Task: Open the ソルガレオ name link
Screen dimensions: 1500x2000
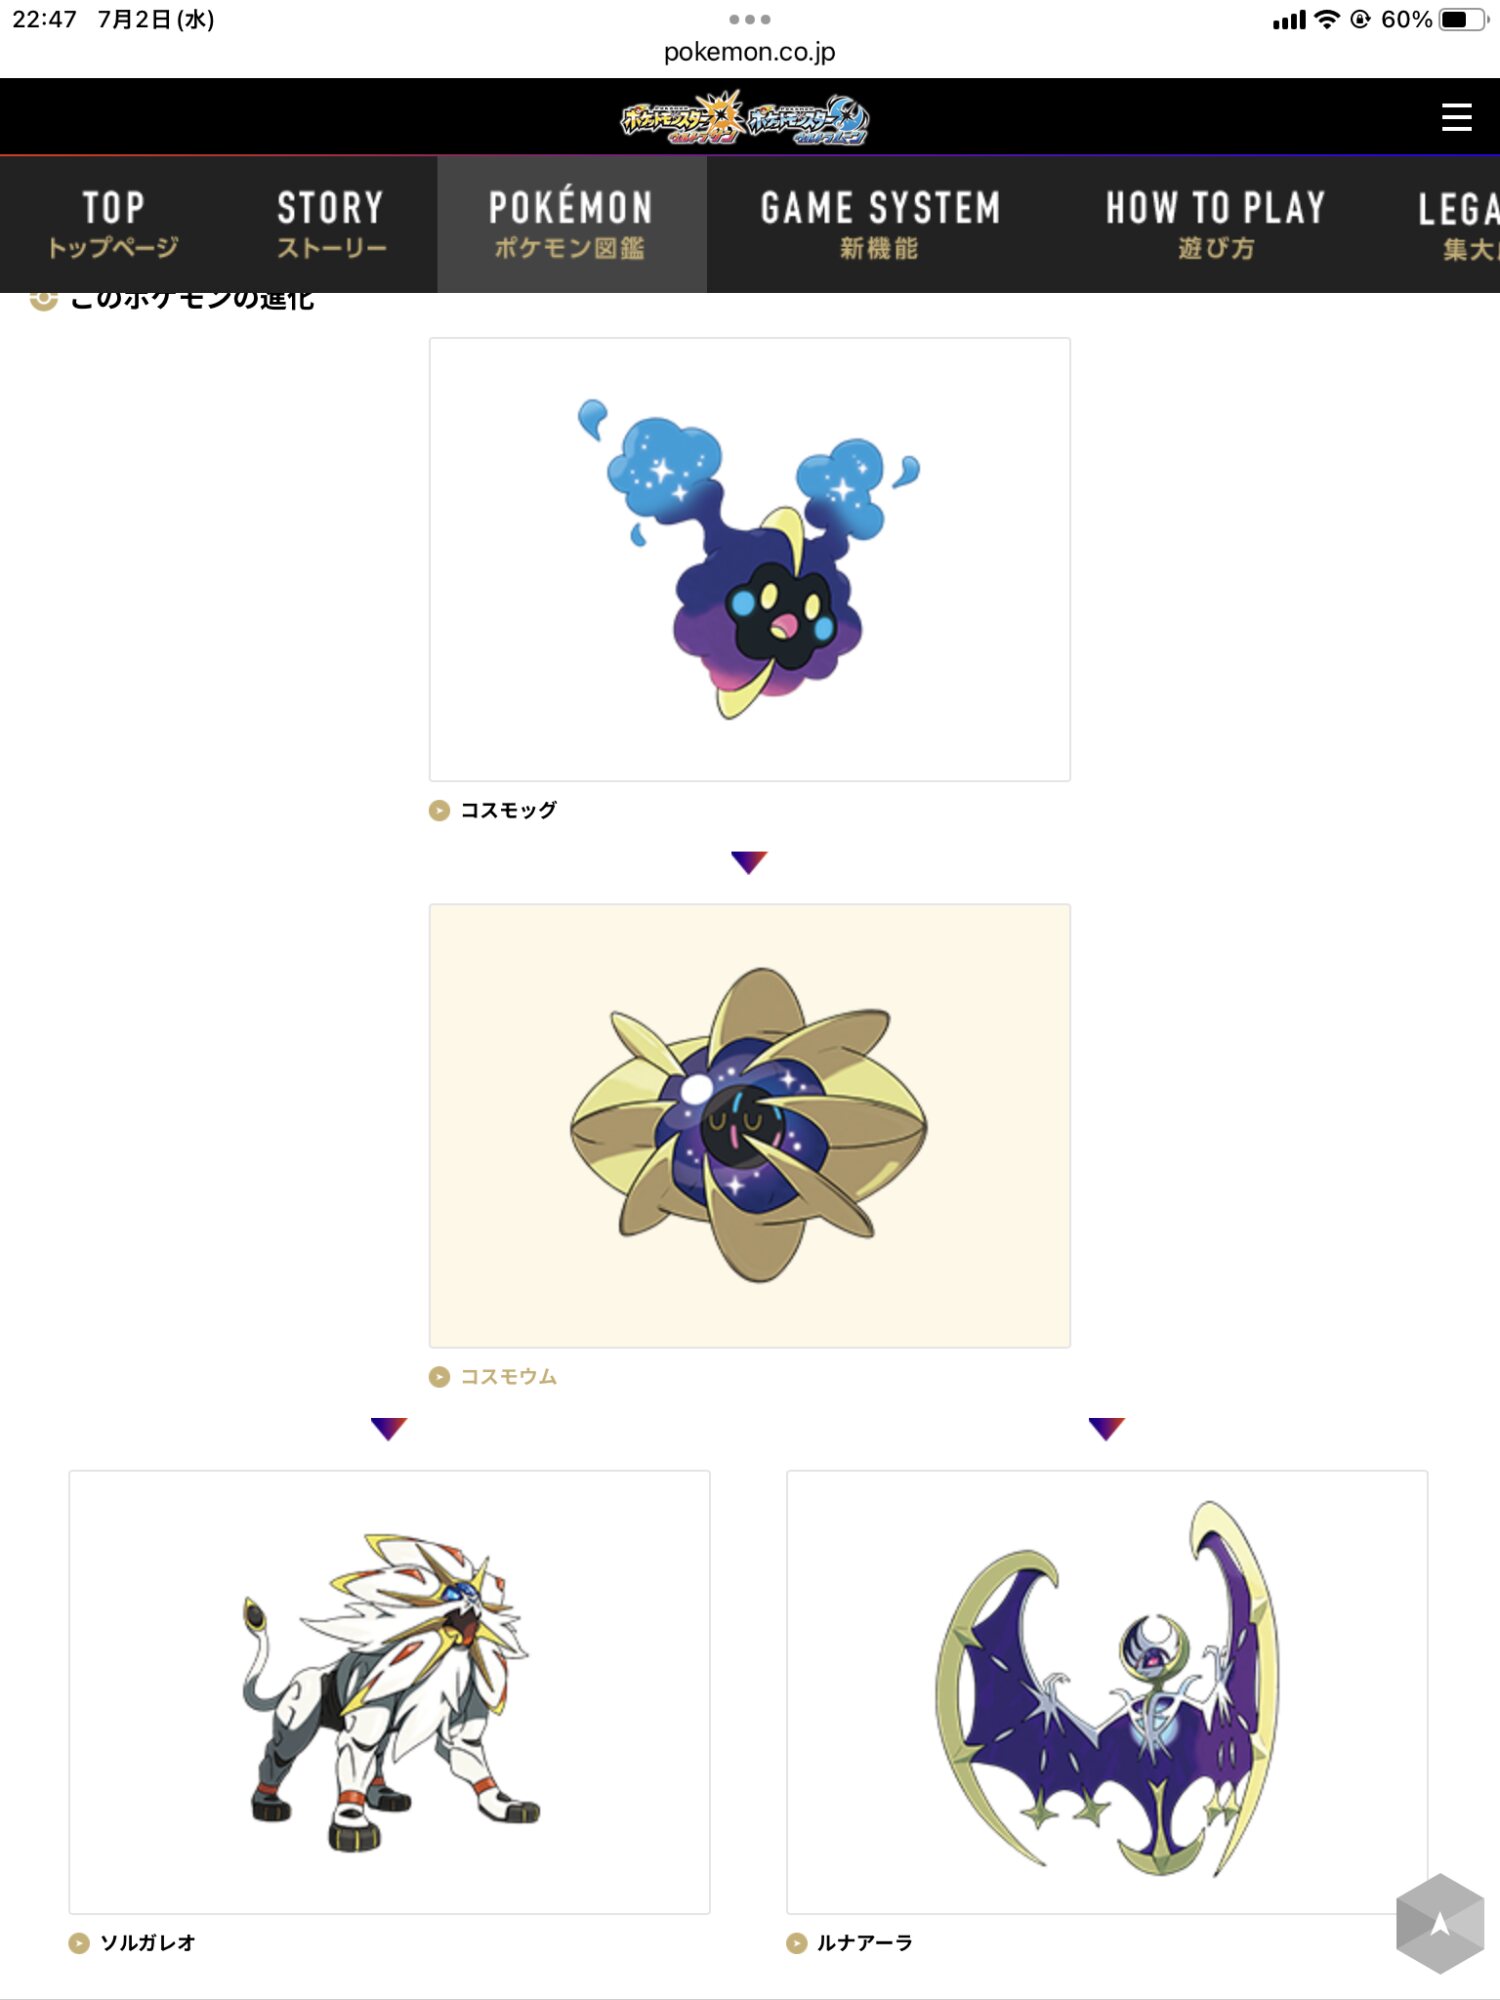Action: click(x=148, y=1943)
